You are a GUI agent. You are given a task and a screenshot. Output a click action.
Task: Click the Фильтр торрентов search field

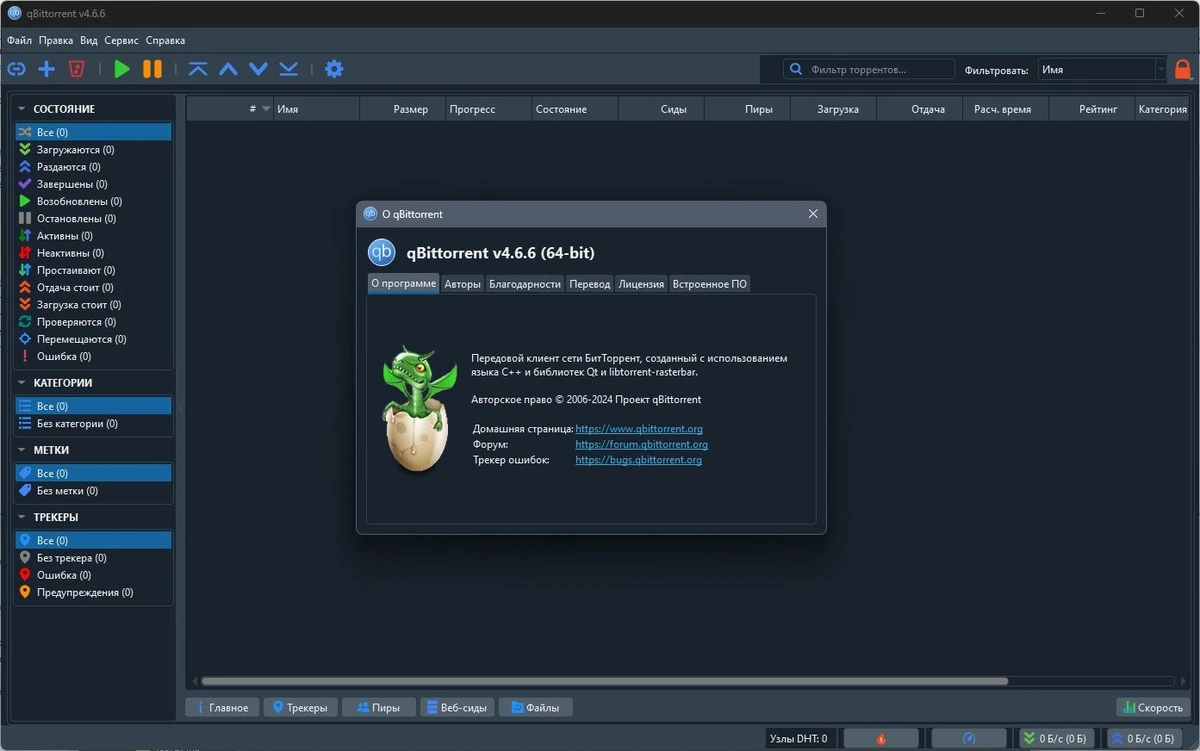(869, 70)
